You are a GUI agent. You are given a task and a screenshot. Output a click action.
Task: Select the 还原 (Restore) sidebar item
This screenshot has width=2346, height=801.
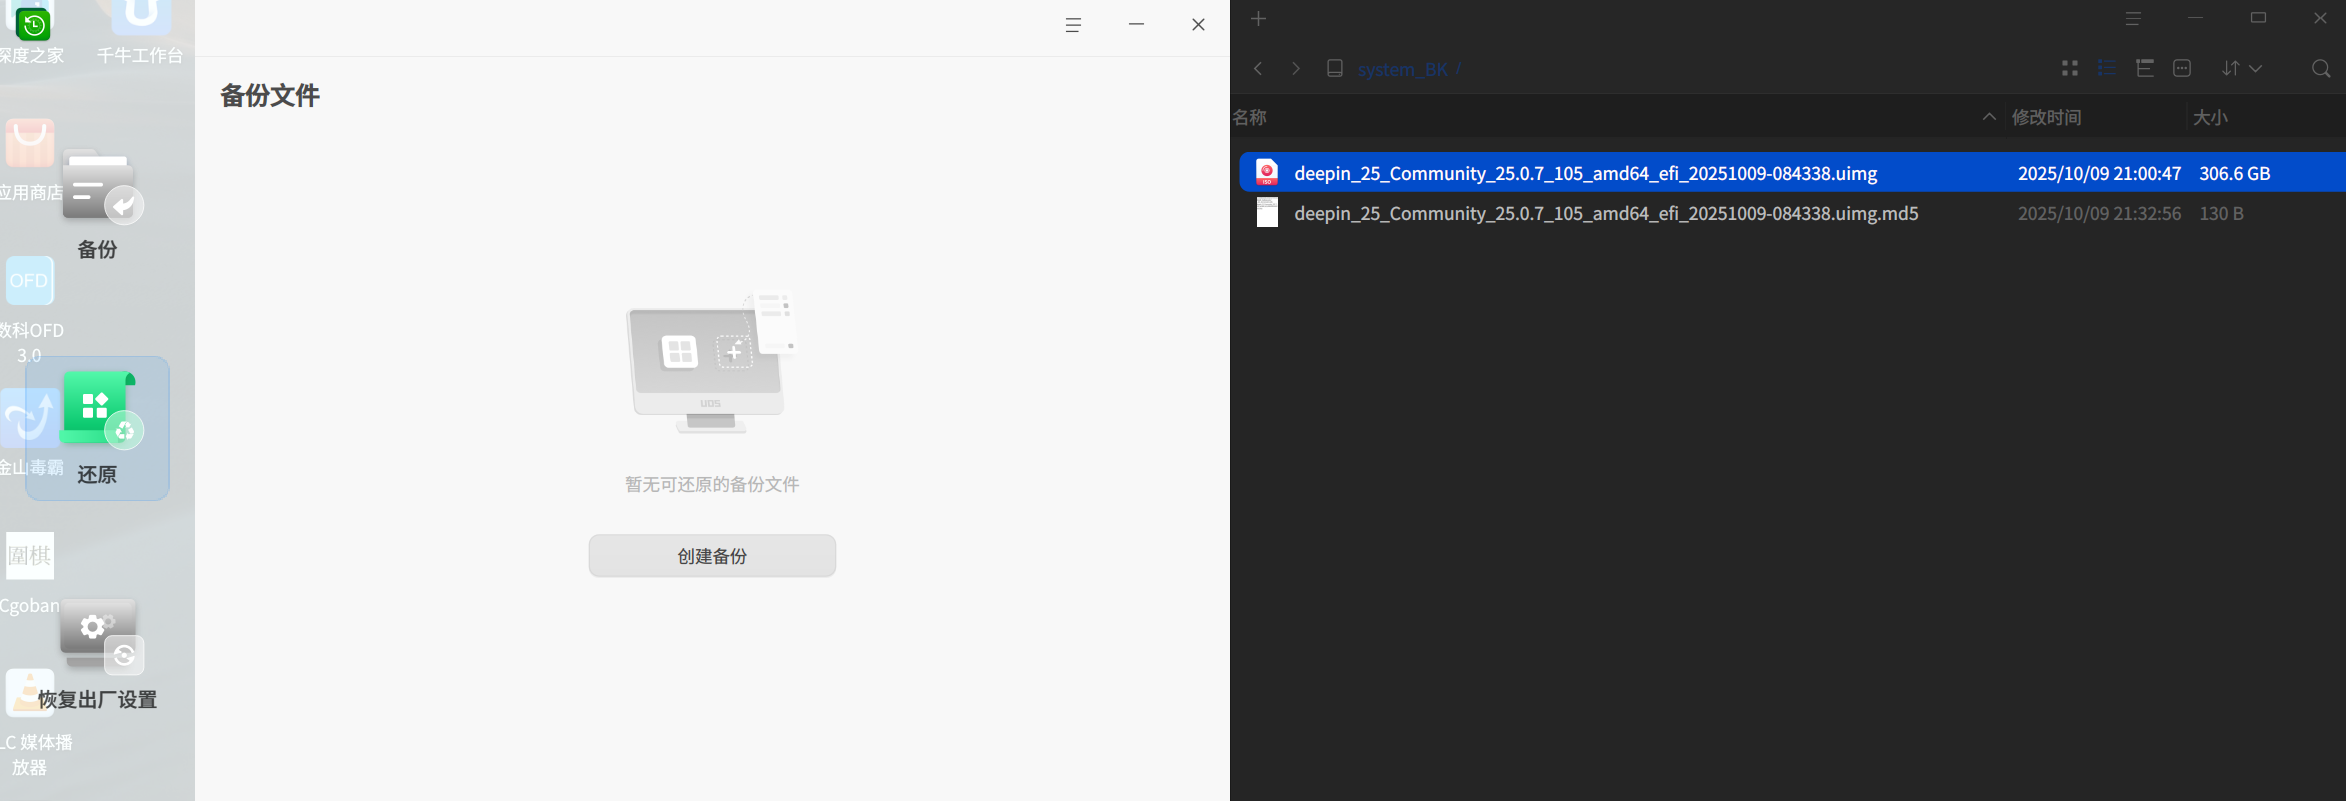click(97, 428)
